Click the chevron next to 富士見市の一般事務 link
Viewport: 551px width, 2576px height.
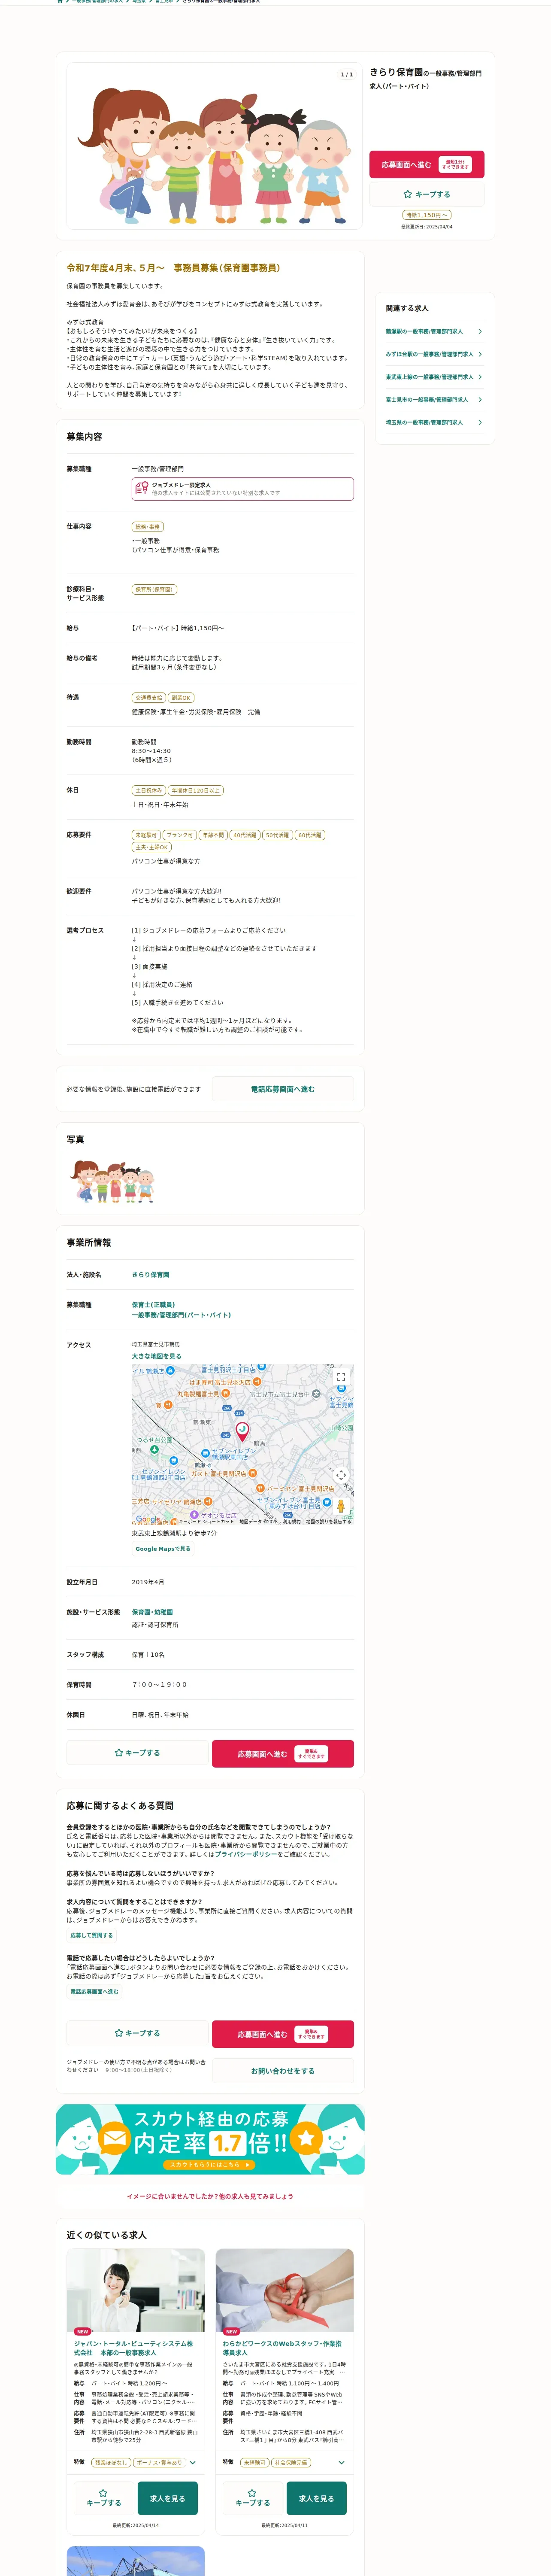480,400
